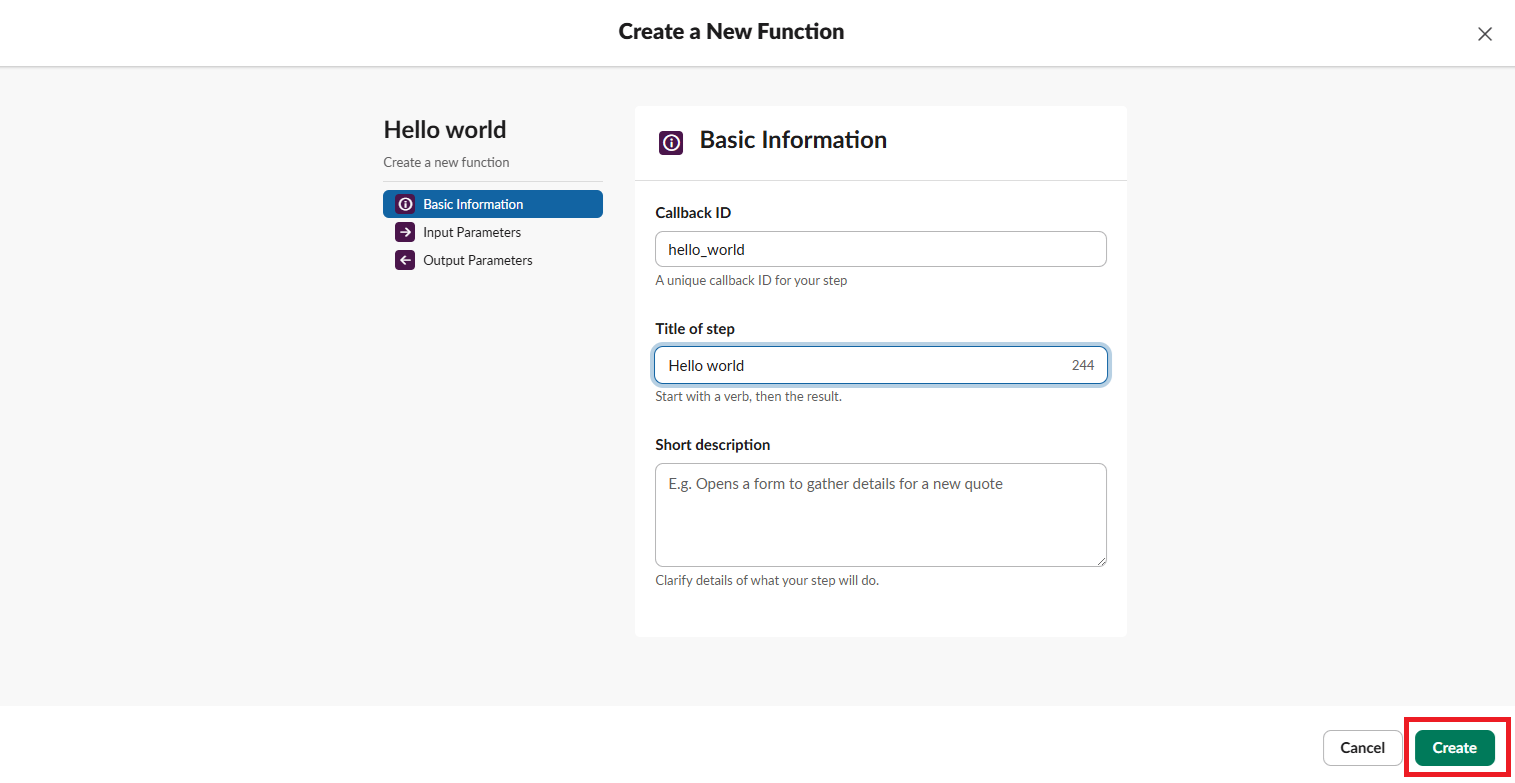Viewport: 1515px width, 783px height.
Task: Click the Callback ID field label
Action: [693, 213]
